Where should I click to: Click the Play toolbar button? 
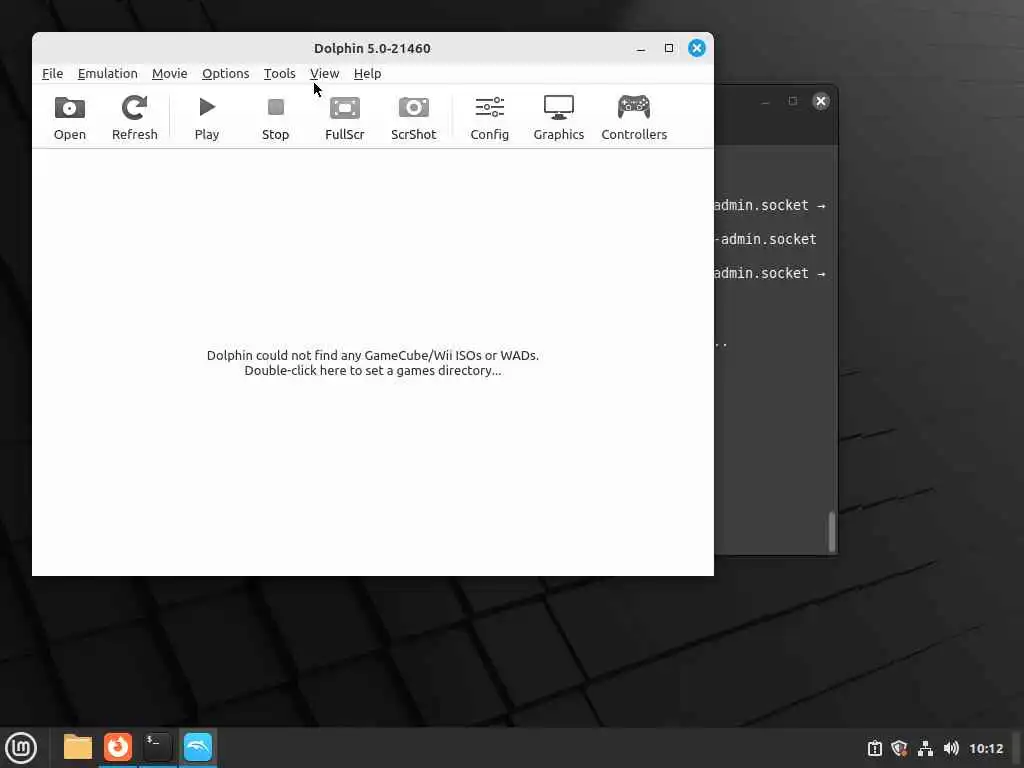[207, 118]
